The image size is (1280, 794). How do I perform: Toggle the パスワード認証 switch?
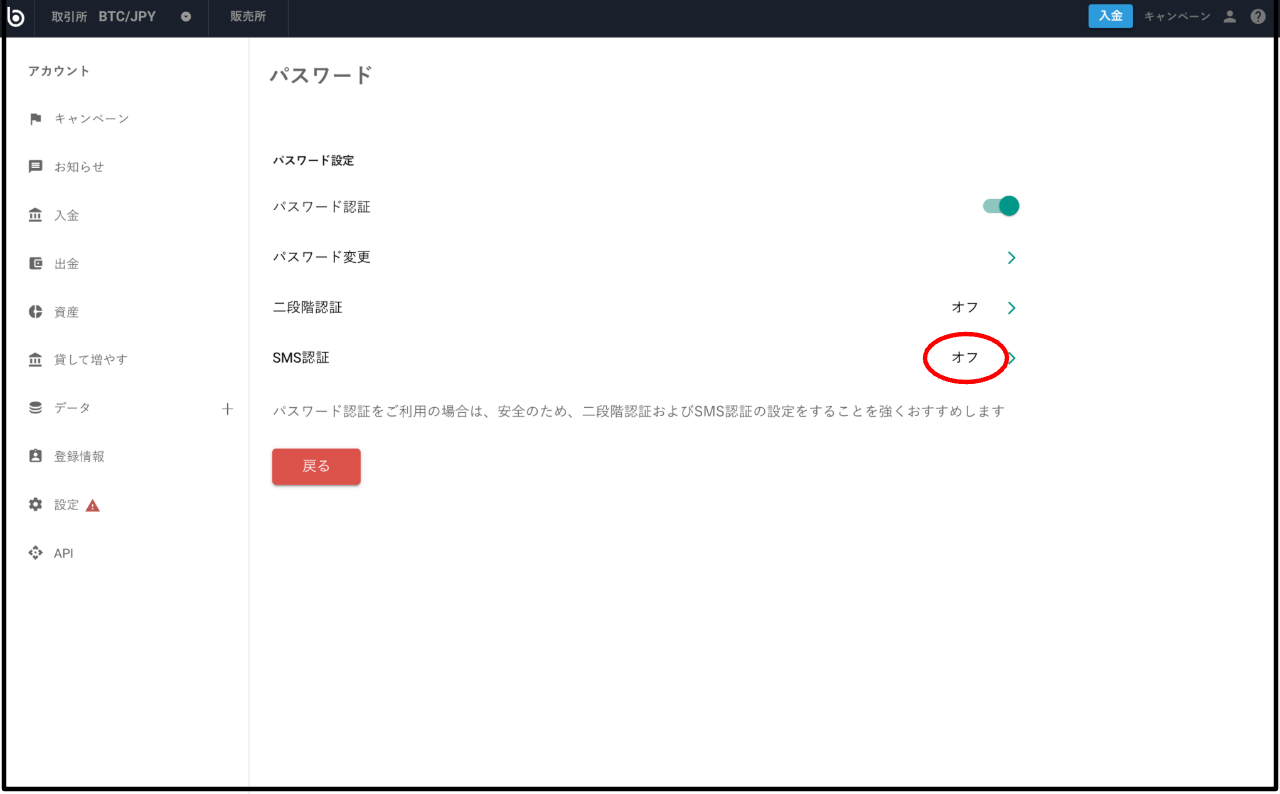coord(1001,206)
